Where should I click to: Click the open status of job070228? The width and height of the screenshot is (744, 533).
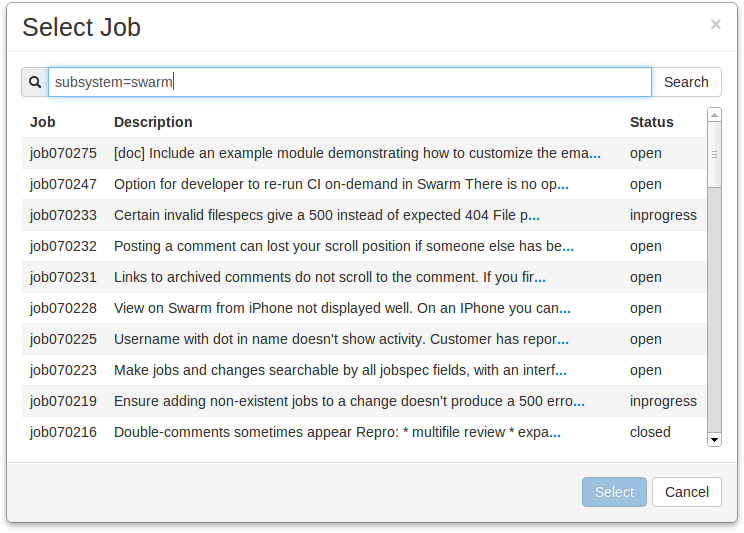pos(645,308)
